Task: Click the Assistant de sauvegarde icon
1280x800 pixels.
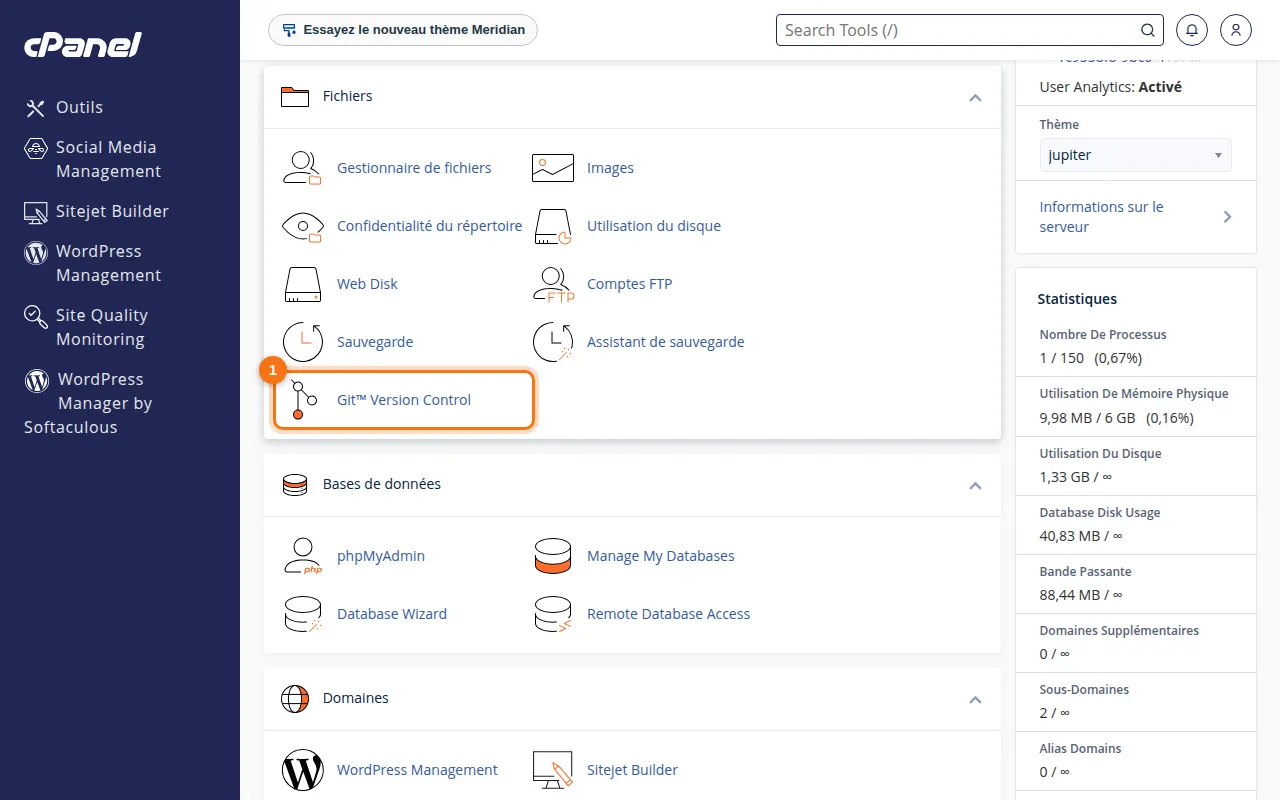Action: pos(553,342)
